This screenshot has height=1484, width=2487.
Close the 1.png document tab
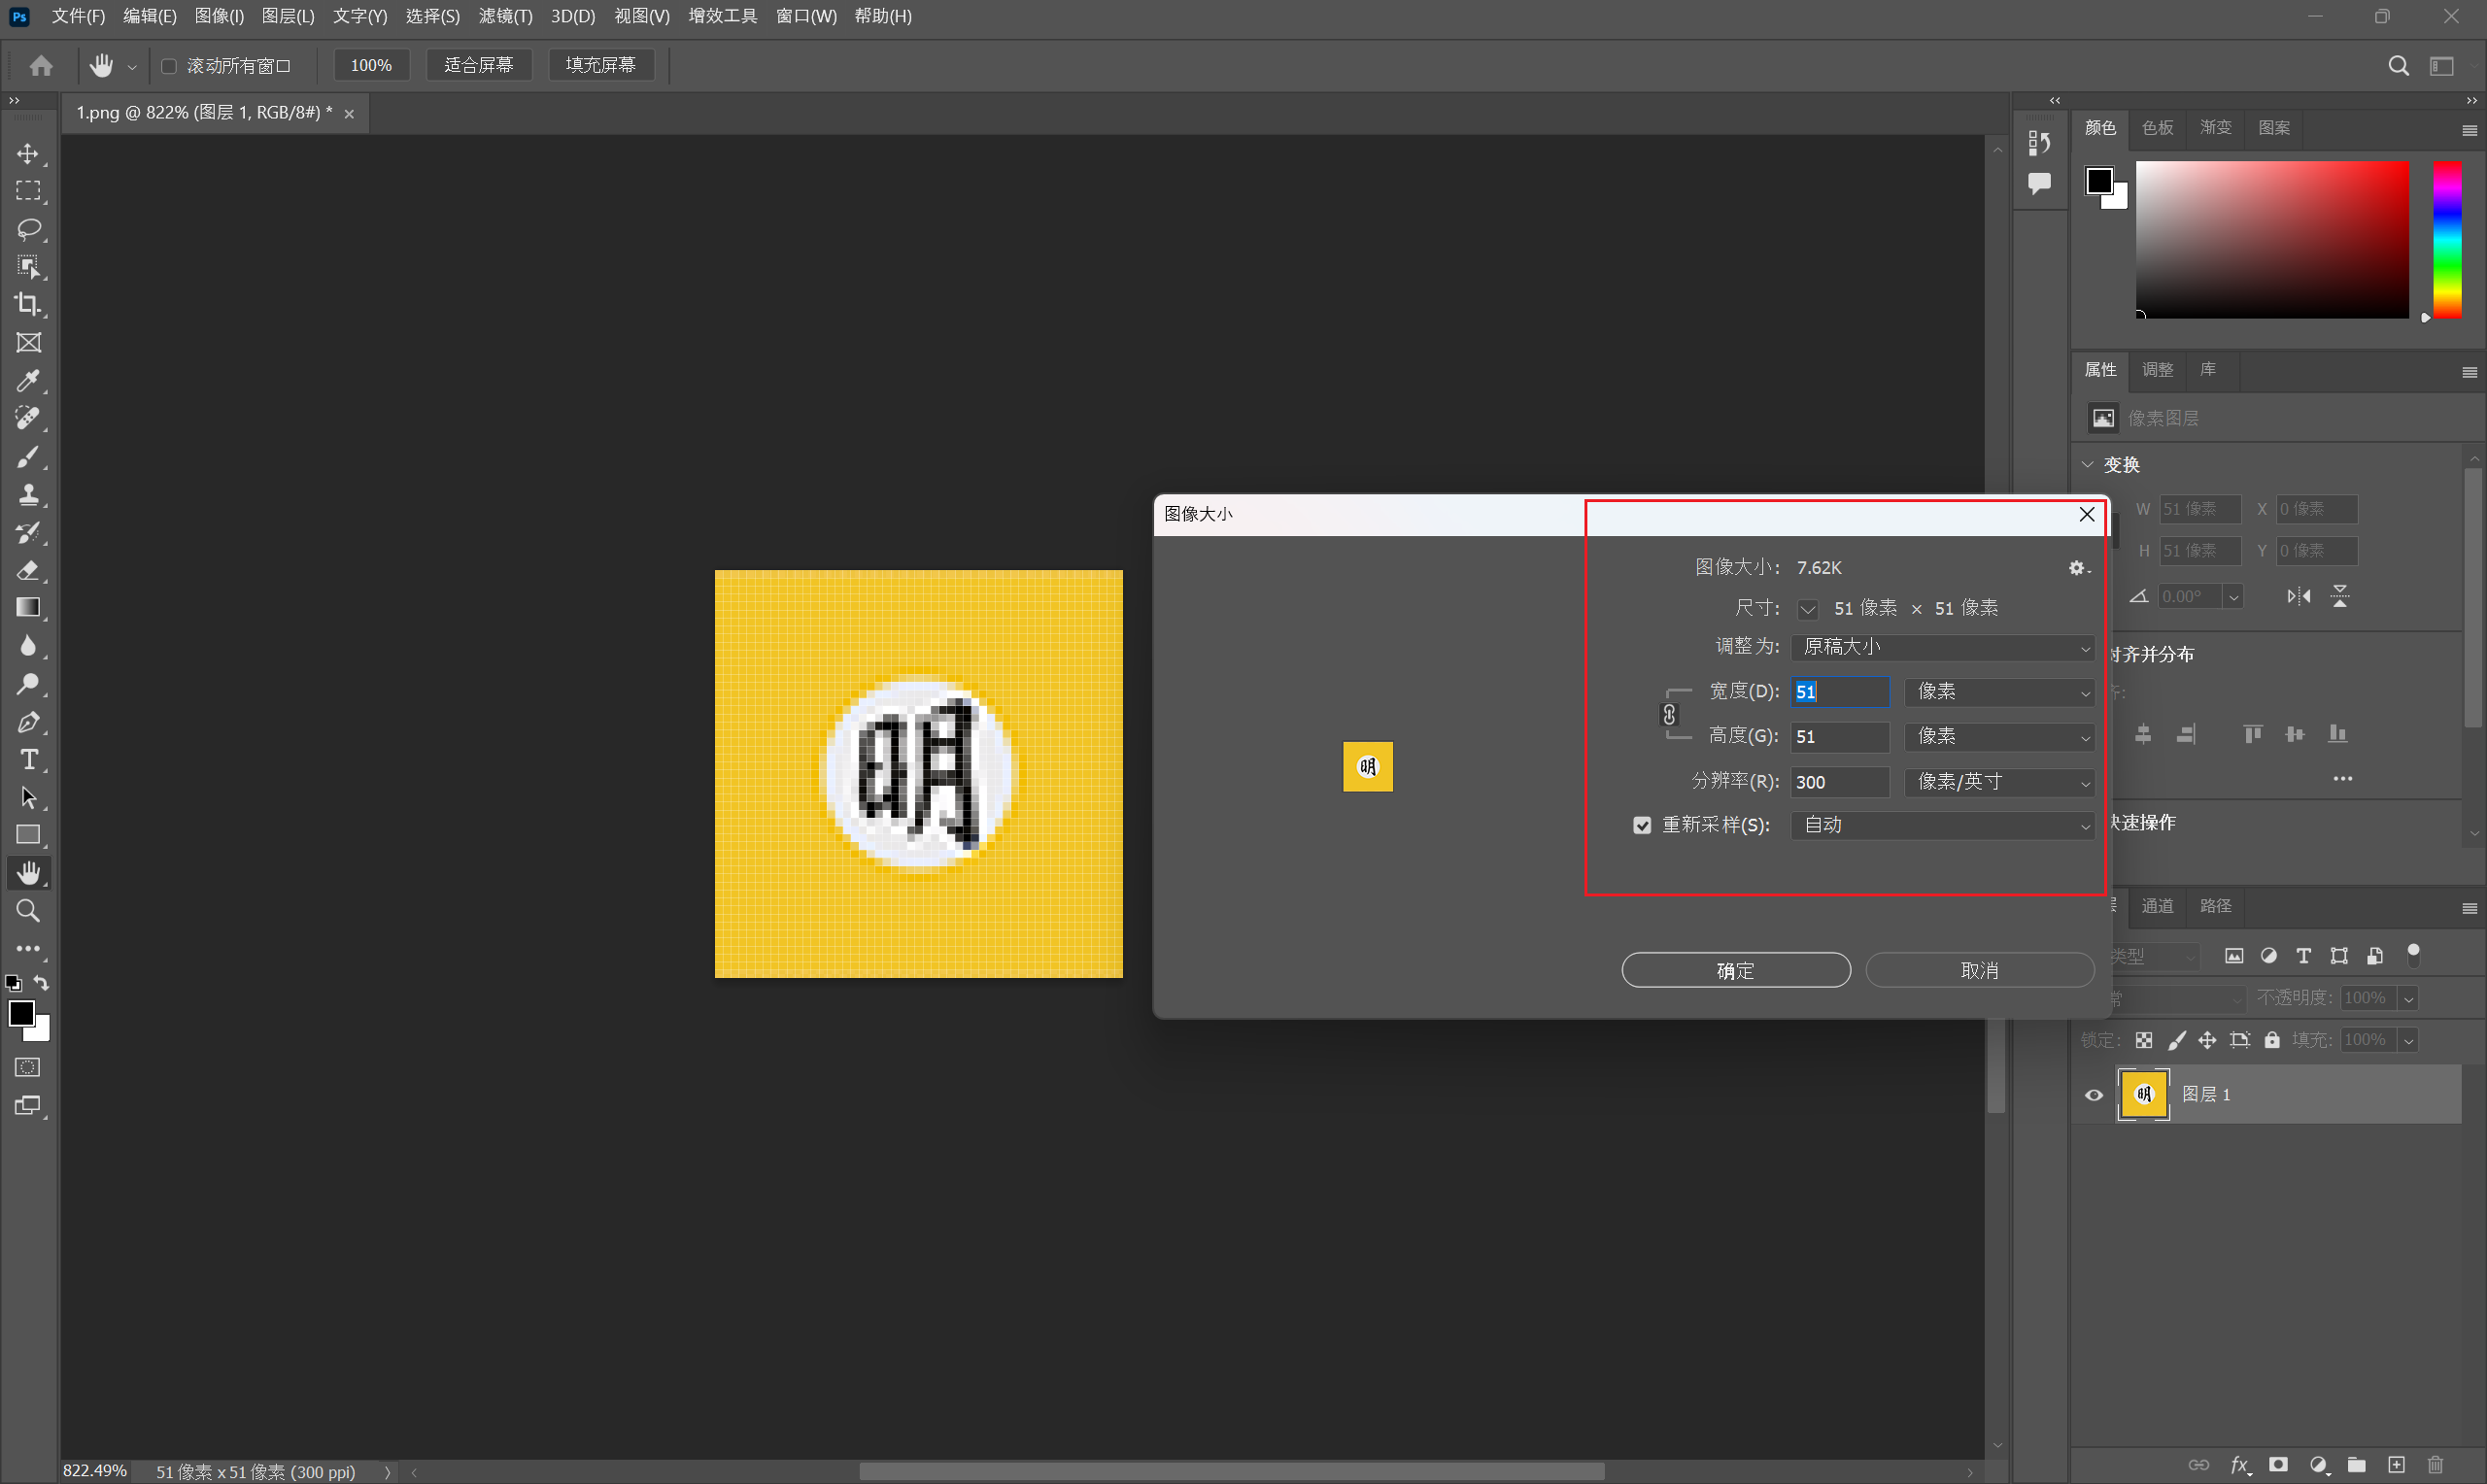point(349,114)
